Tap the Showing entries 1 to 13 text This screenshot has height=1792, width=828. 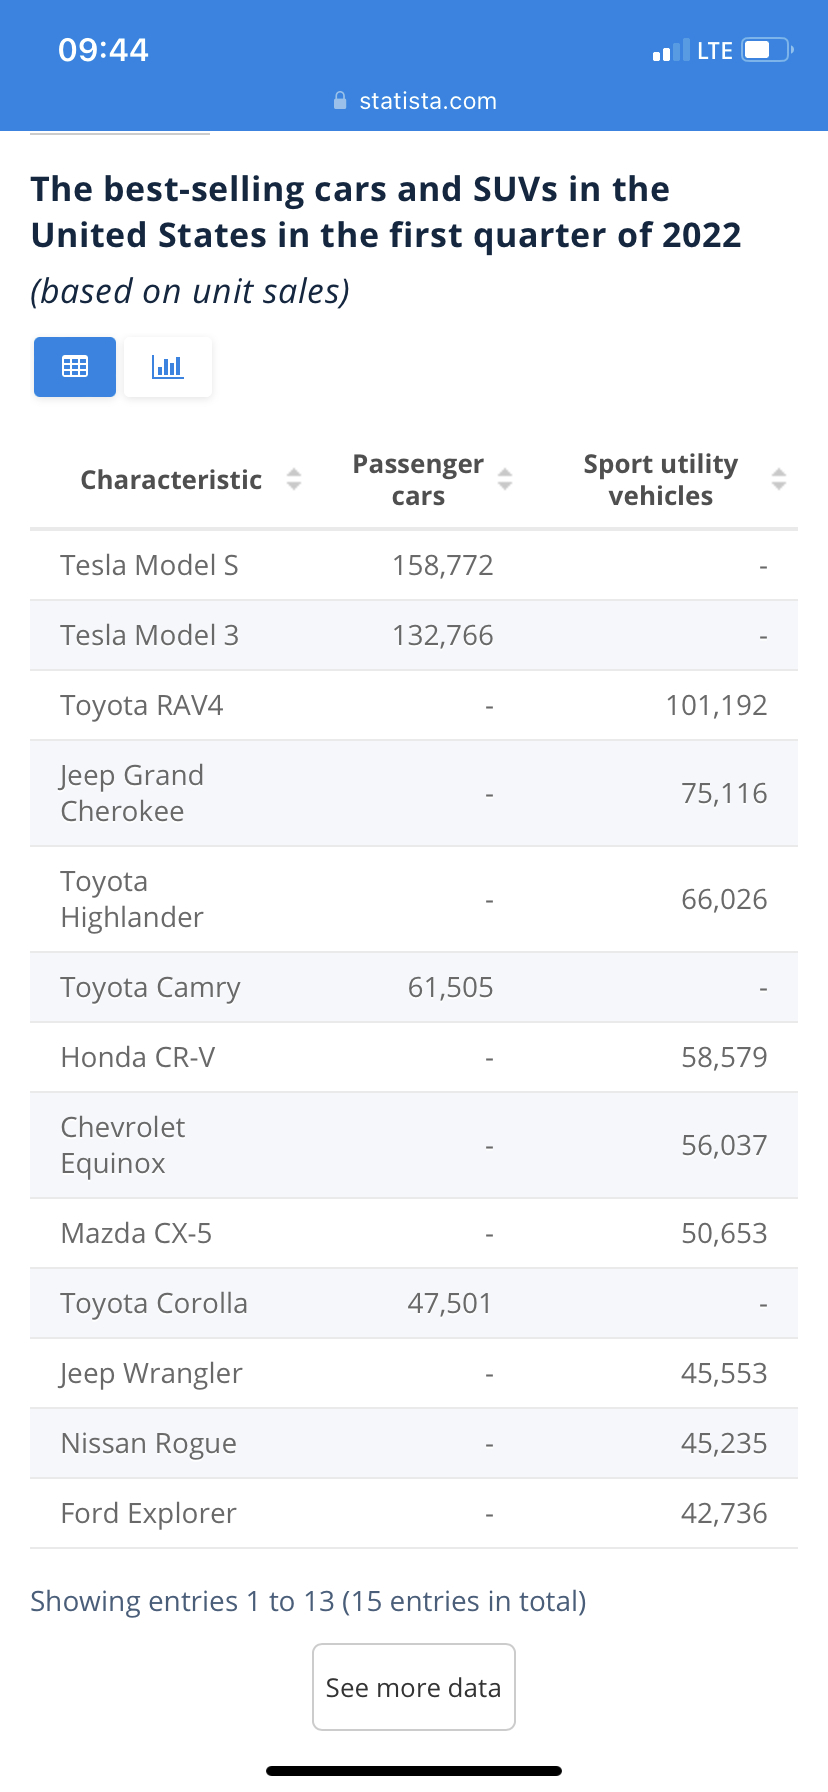point(308,1601)
